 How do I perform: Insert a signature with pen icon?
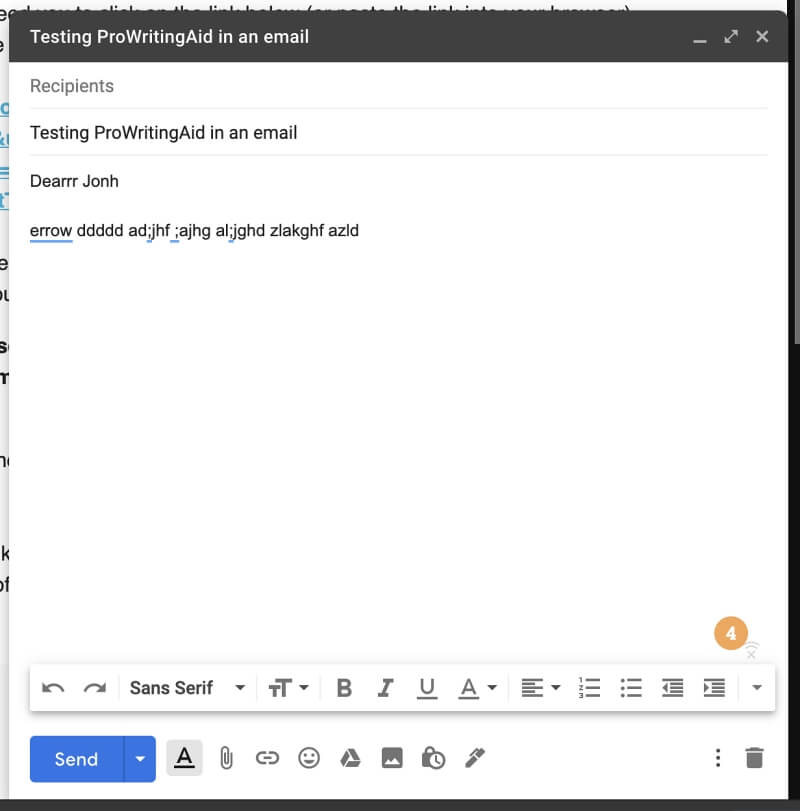pyautogui.click(x=475, y=758)
